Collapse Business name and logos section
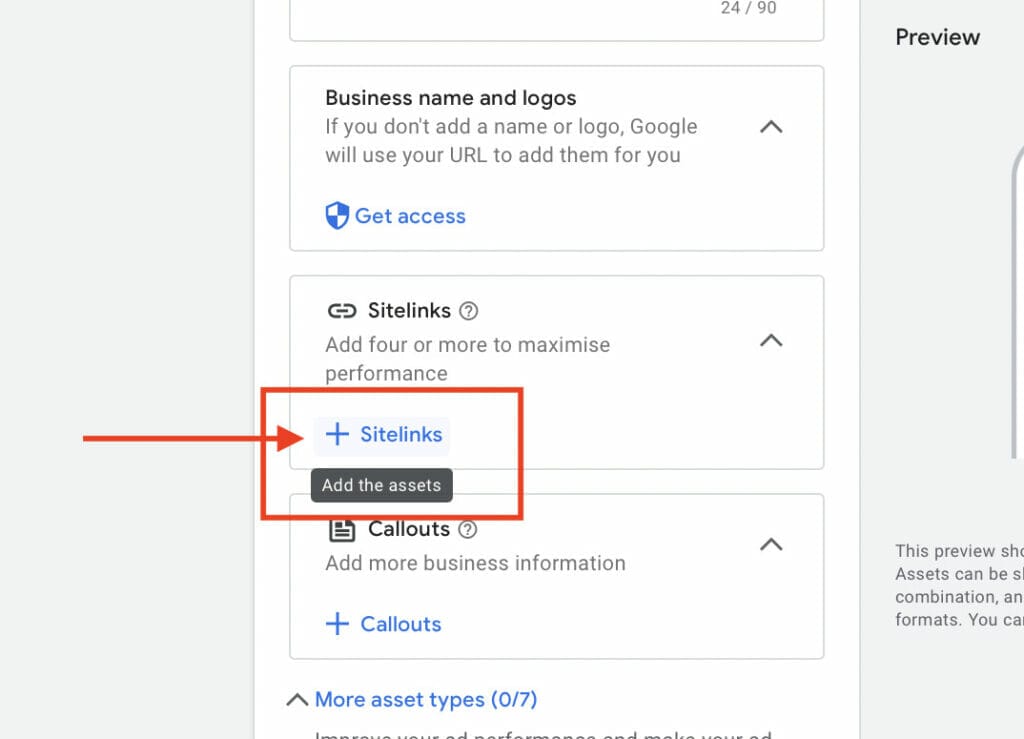This screenshot has width=1024, height=739. pos(771,127)
